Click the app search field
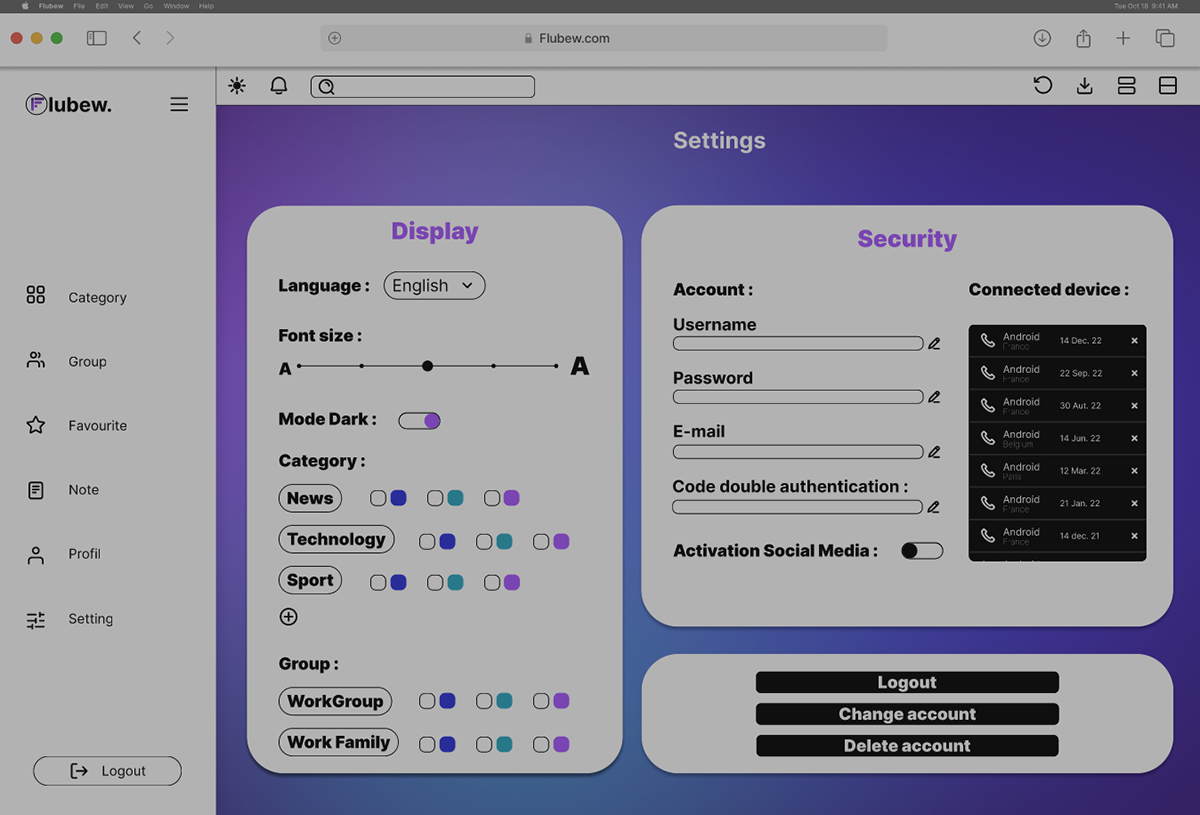The width and height of the screenshot is (1200, 815). click(x=423, y=87)
